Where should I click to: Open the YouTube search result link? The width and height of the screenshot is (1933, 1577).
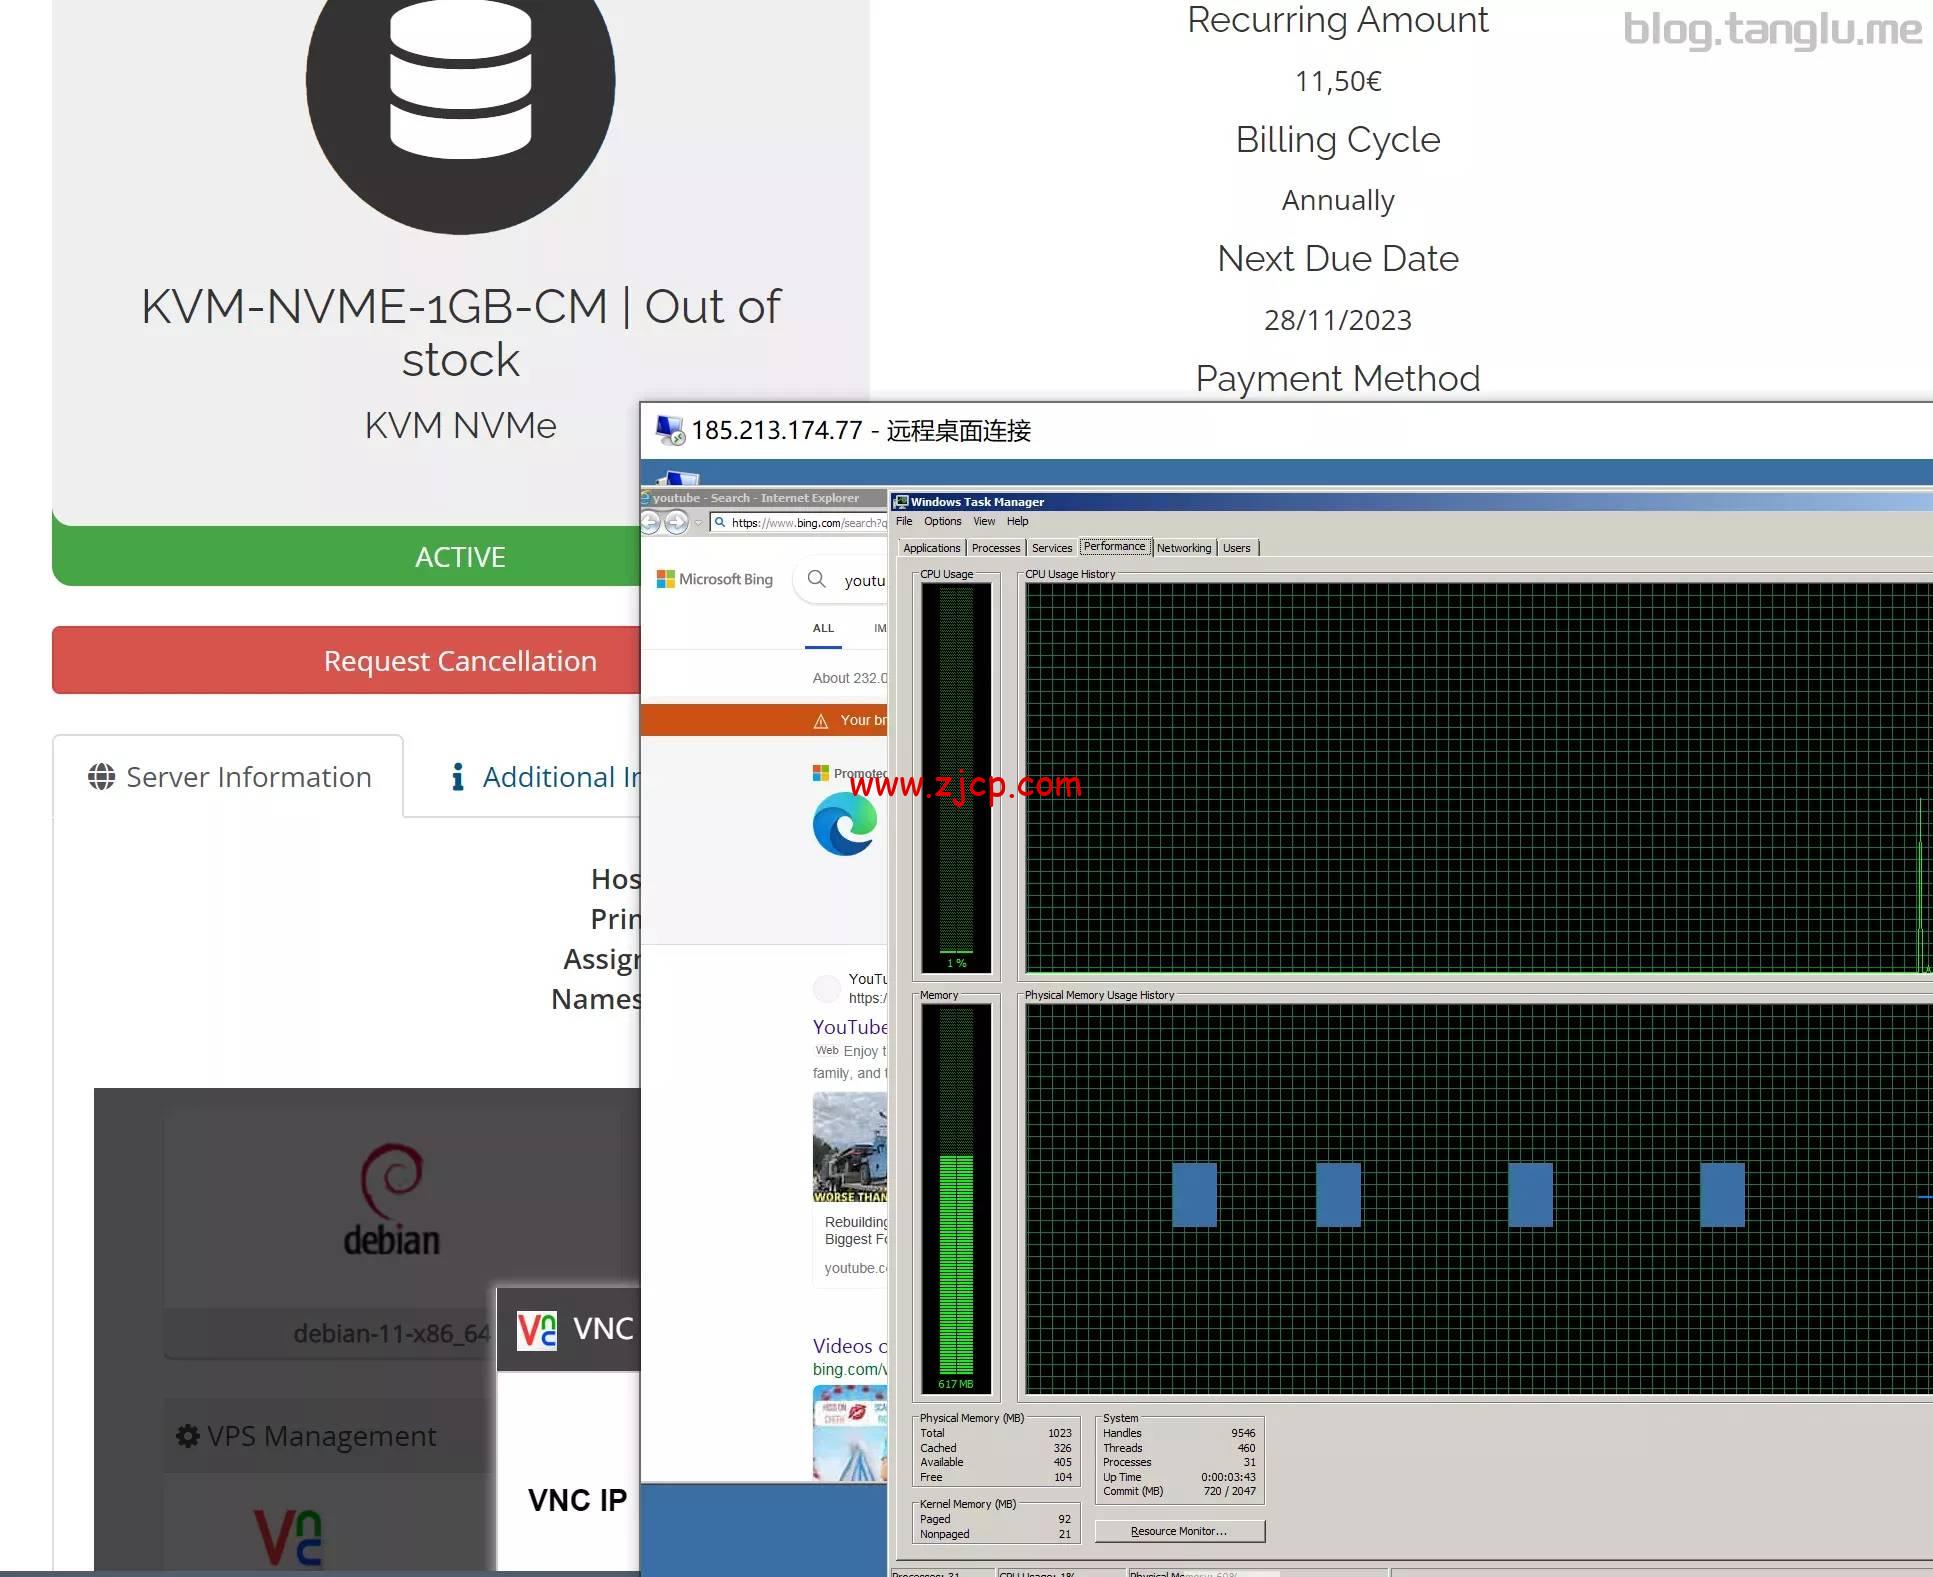coord(849,1027)
